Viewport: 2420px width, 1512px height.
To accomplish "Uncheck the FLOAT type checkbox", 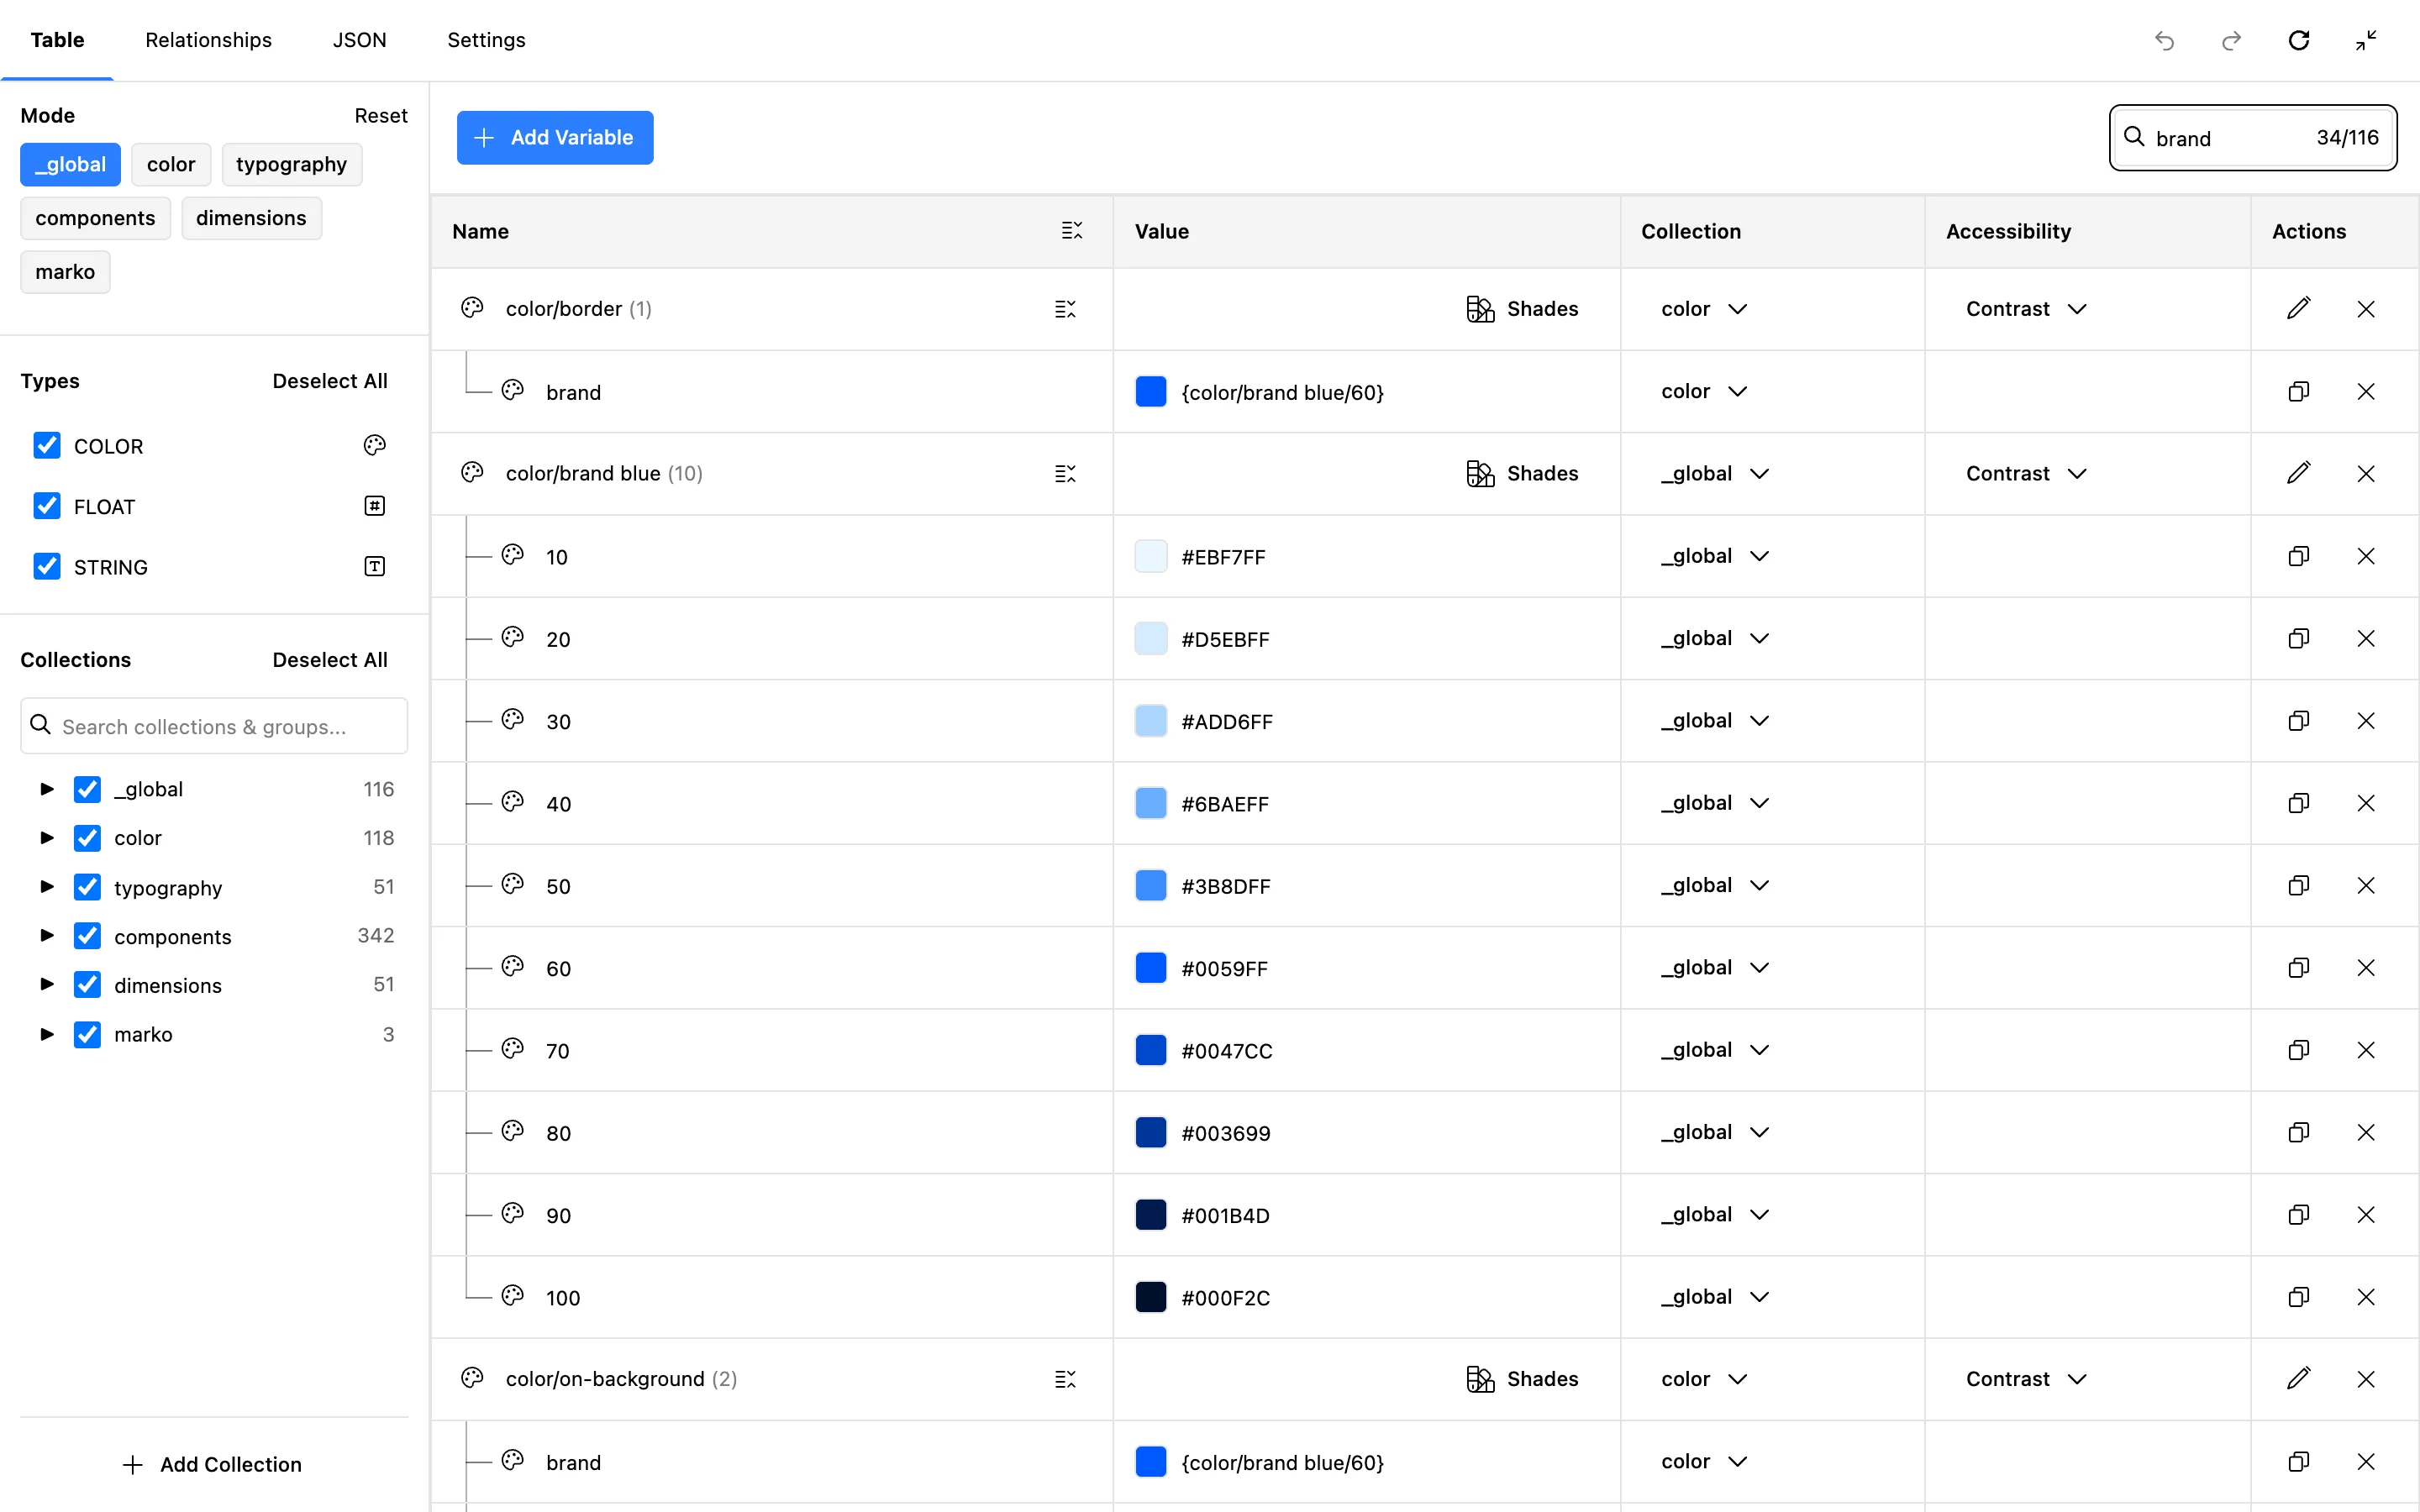I will click(47, 506).
